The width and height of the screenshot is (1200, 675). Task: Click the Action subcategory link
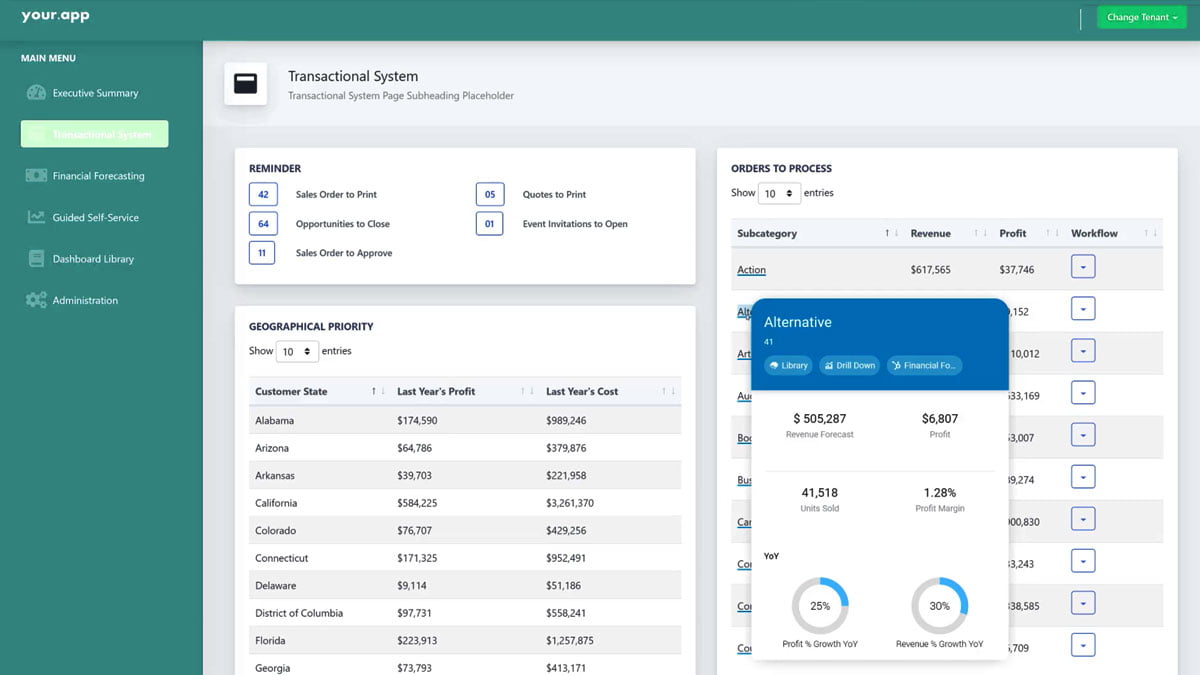[x=751, y=269]
